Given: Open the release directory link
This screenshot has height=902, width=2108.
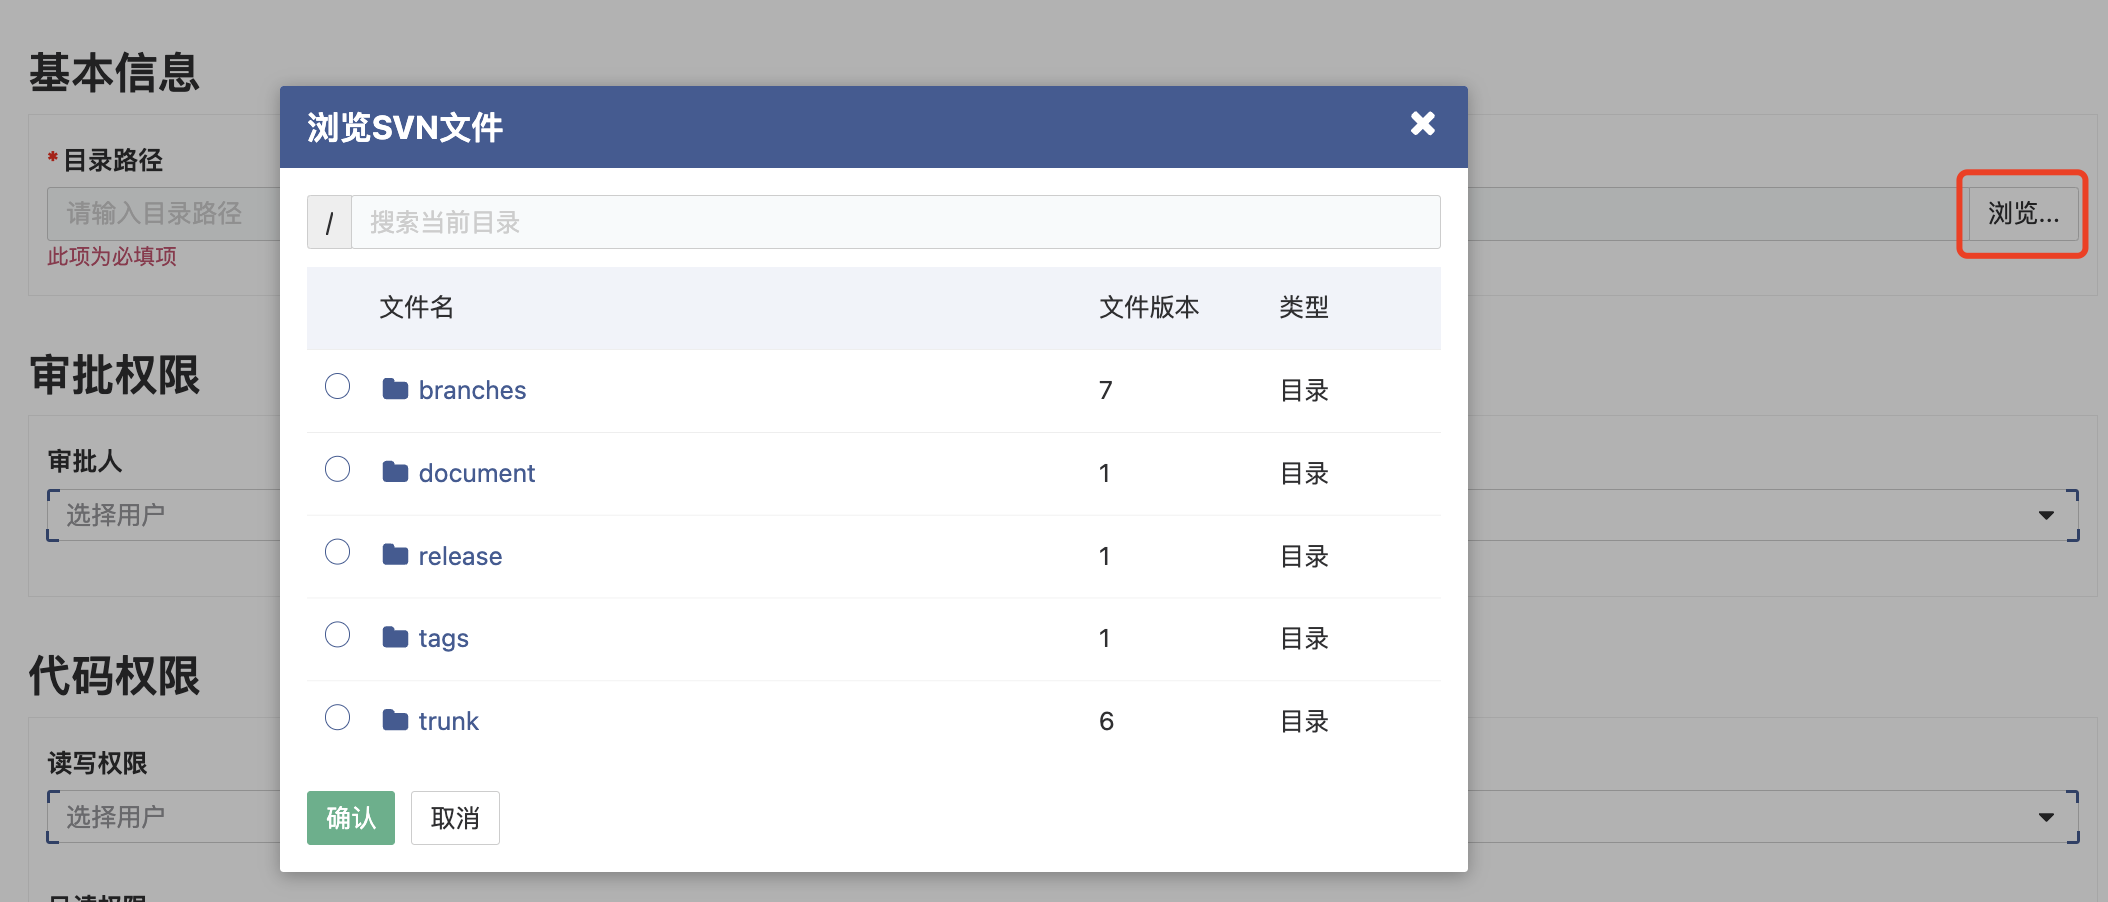Looking at the screenshot, I should click(460, 556).
